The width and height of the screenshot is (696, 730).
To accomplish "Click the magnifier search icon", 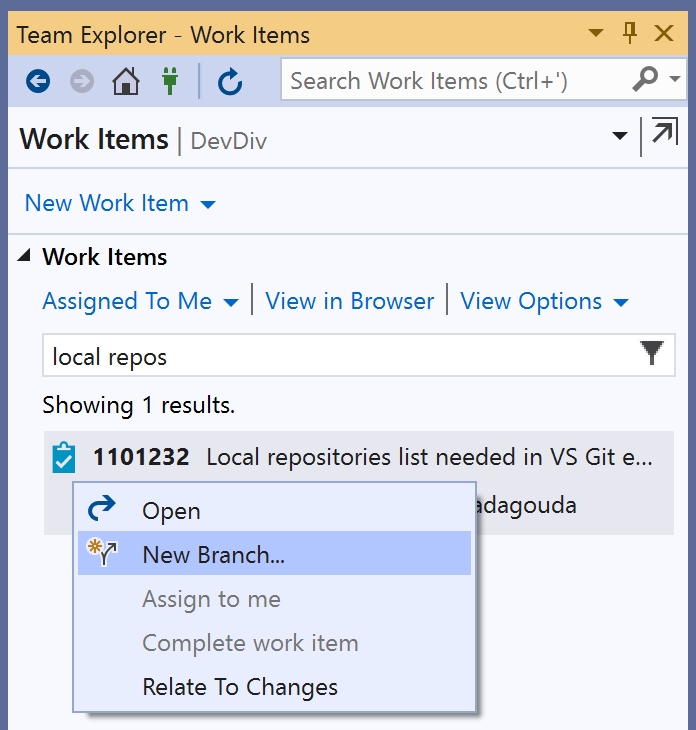I will click(645, 79).
